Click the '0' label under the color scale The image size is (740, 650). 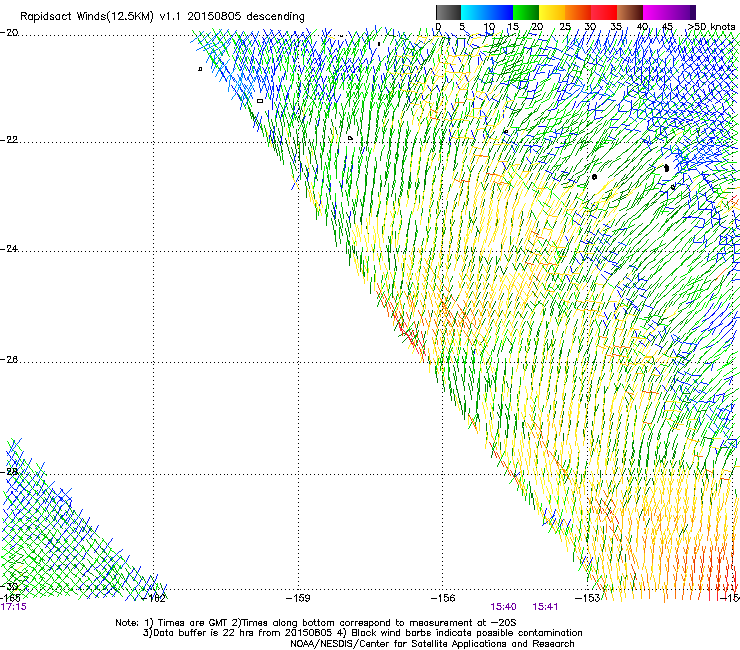click(x=438, y=27)
